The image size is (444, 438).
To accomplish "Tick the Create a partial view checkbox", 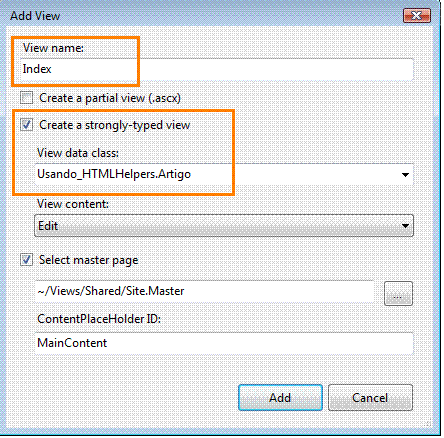I will [x=26, y=98].
